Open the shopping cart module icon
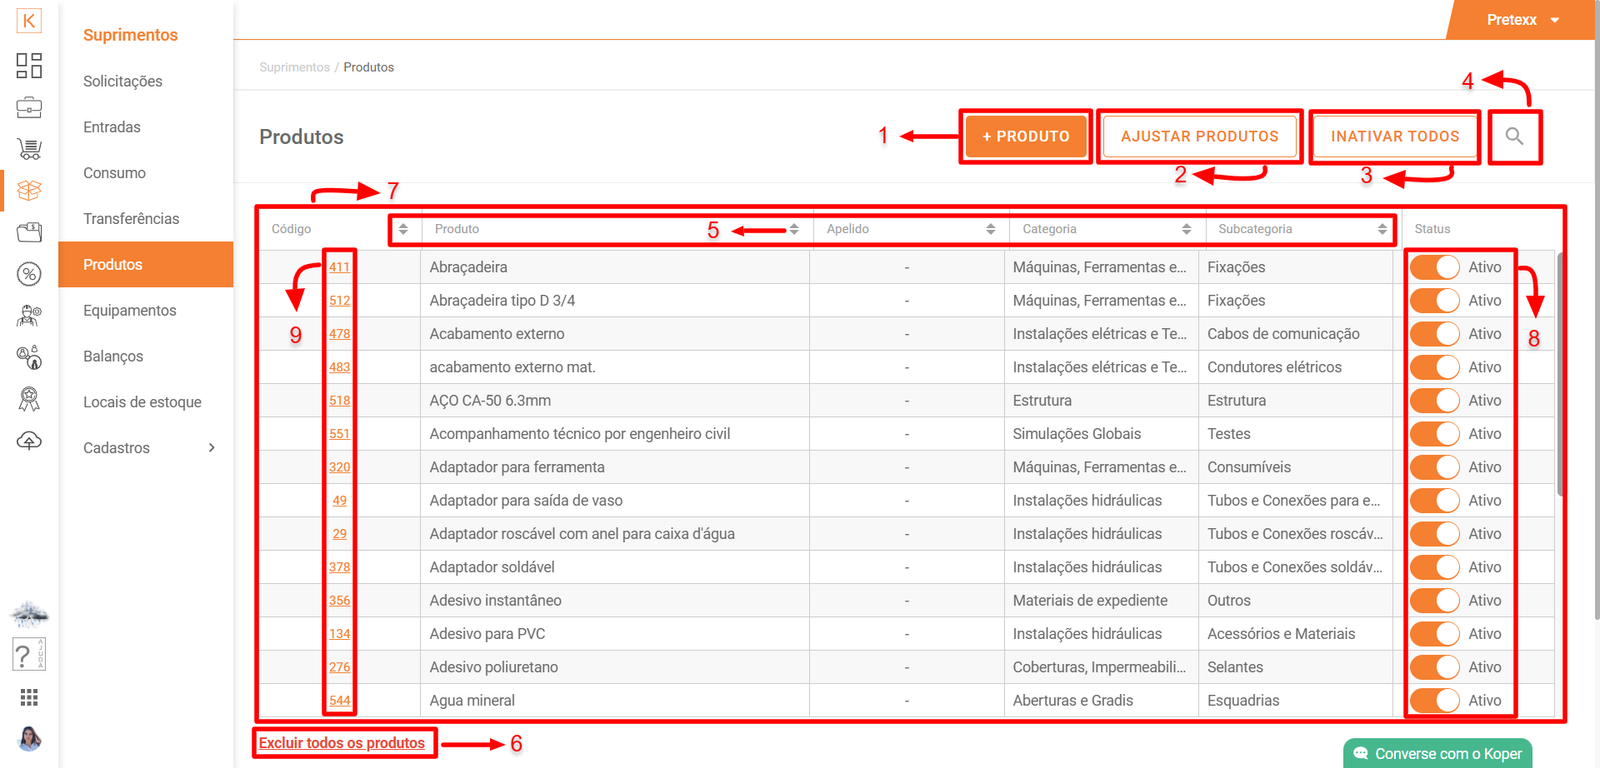The width and height of the screenshot is (1600, 768). click(29, 149)
